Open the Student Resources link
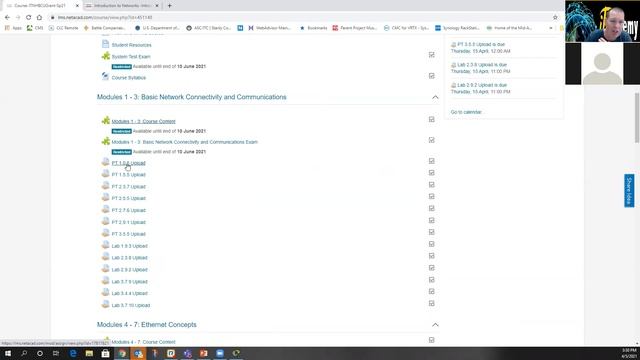Image resolution: width=640 pixels, height=360 pixels. coord(131,45)
